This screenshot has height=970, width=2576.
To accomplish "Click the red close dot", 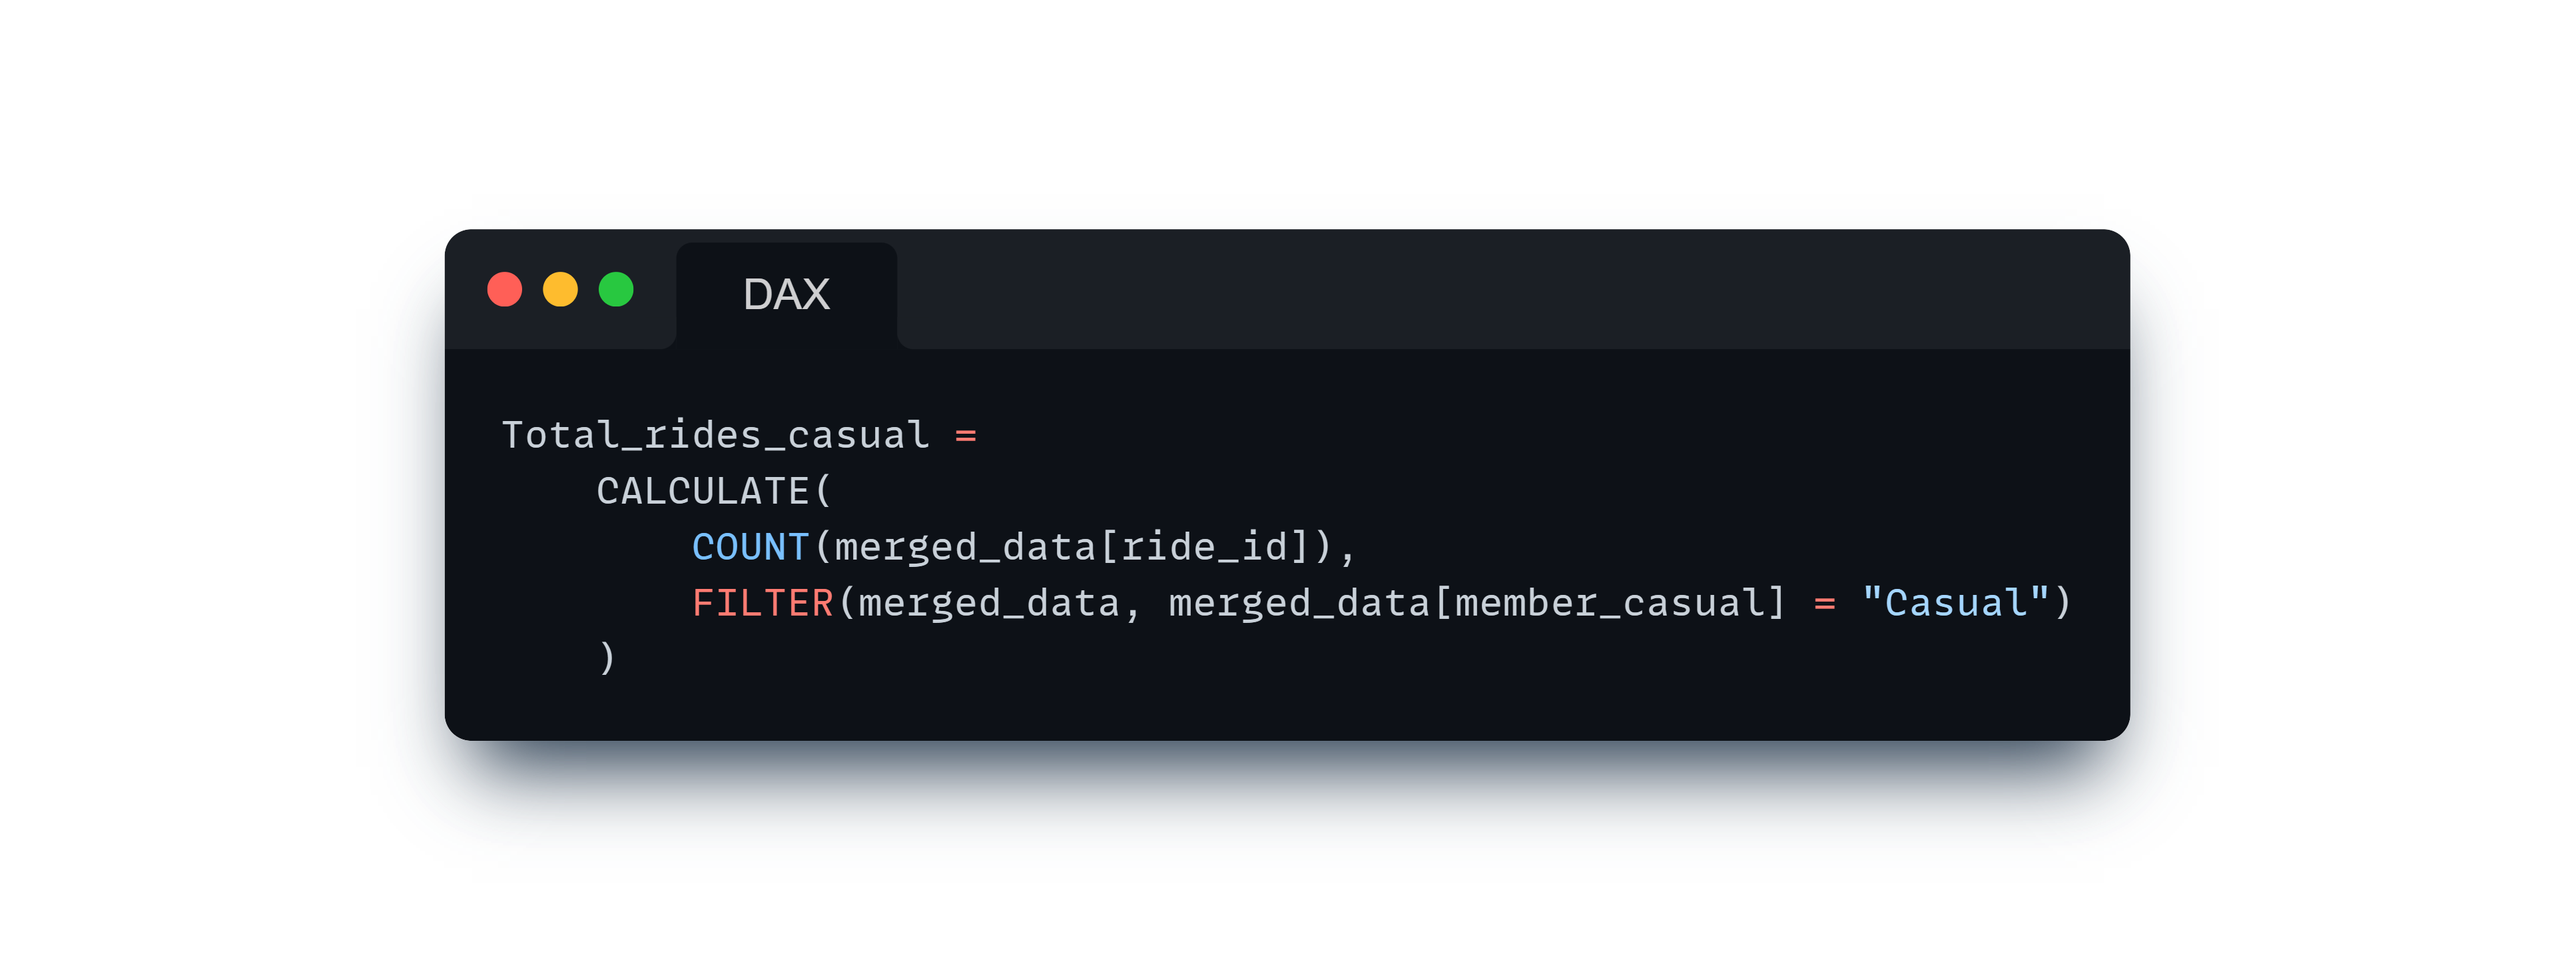I will click(x=504, y=290).
